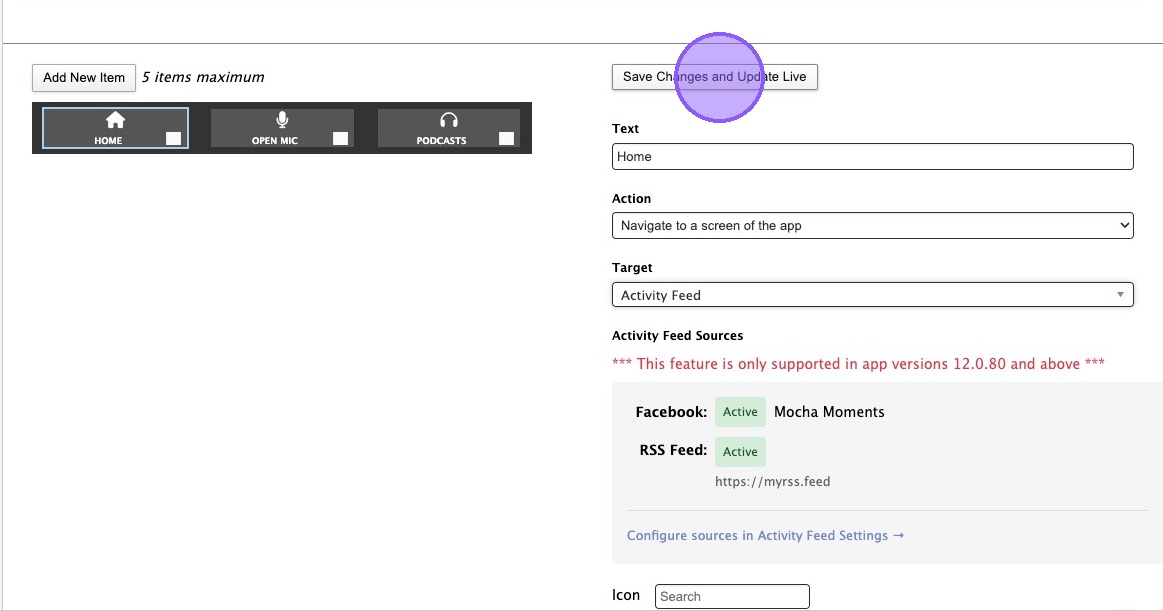Open Configure sources in Activity Feed Settings link
The width and height of the screenshot is (1163, 611).
click(x=765, y=536)
